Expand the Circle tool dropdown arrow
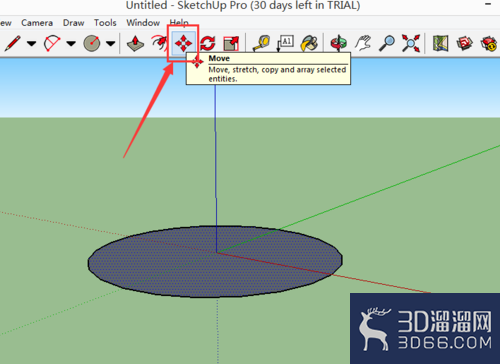This screenshot has height=364, width=500. 111,43
